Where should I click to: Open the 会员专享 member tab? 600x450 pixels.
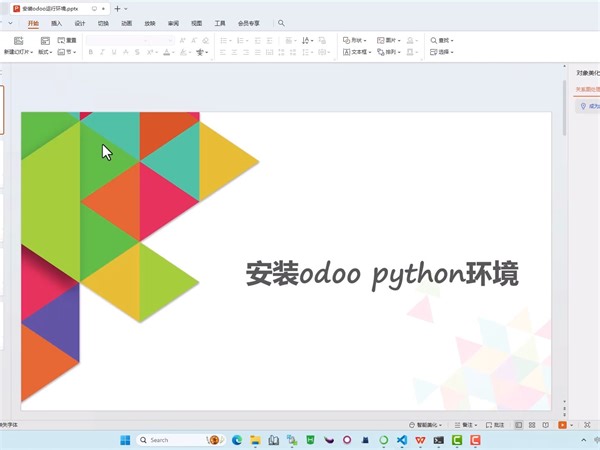pos(249,23)
